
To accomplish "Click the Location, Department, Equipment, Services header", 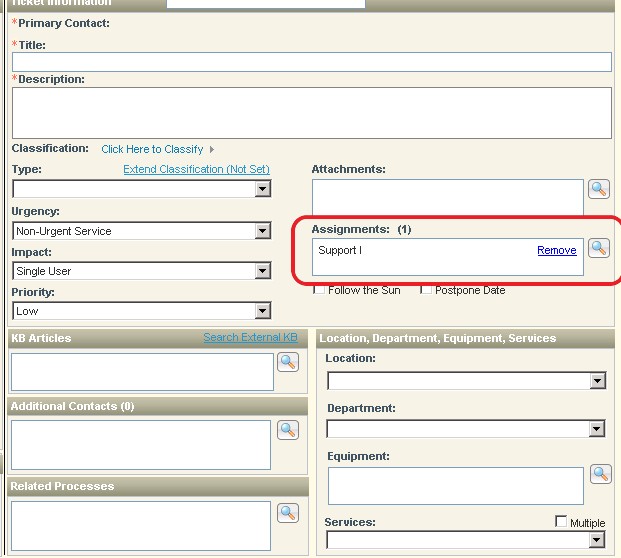I will (438, 338).
